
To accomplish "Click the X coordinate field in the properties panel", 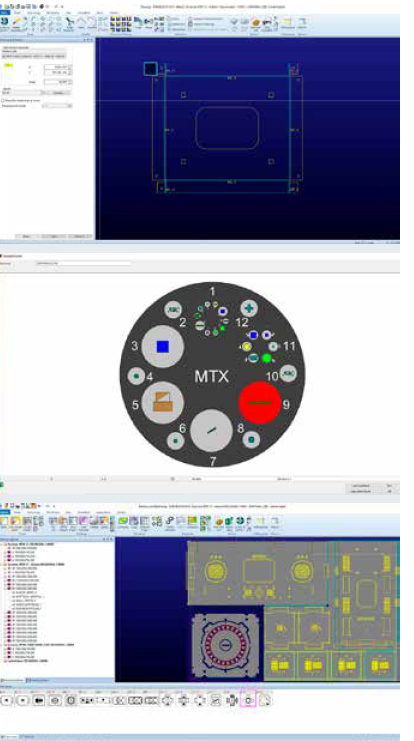I will pyautogui.click(x=58, y=67).
